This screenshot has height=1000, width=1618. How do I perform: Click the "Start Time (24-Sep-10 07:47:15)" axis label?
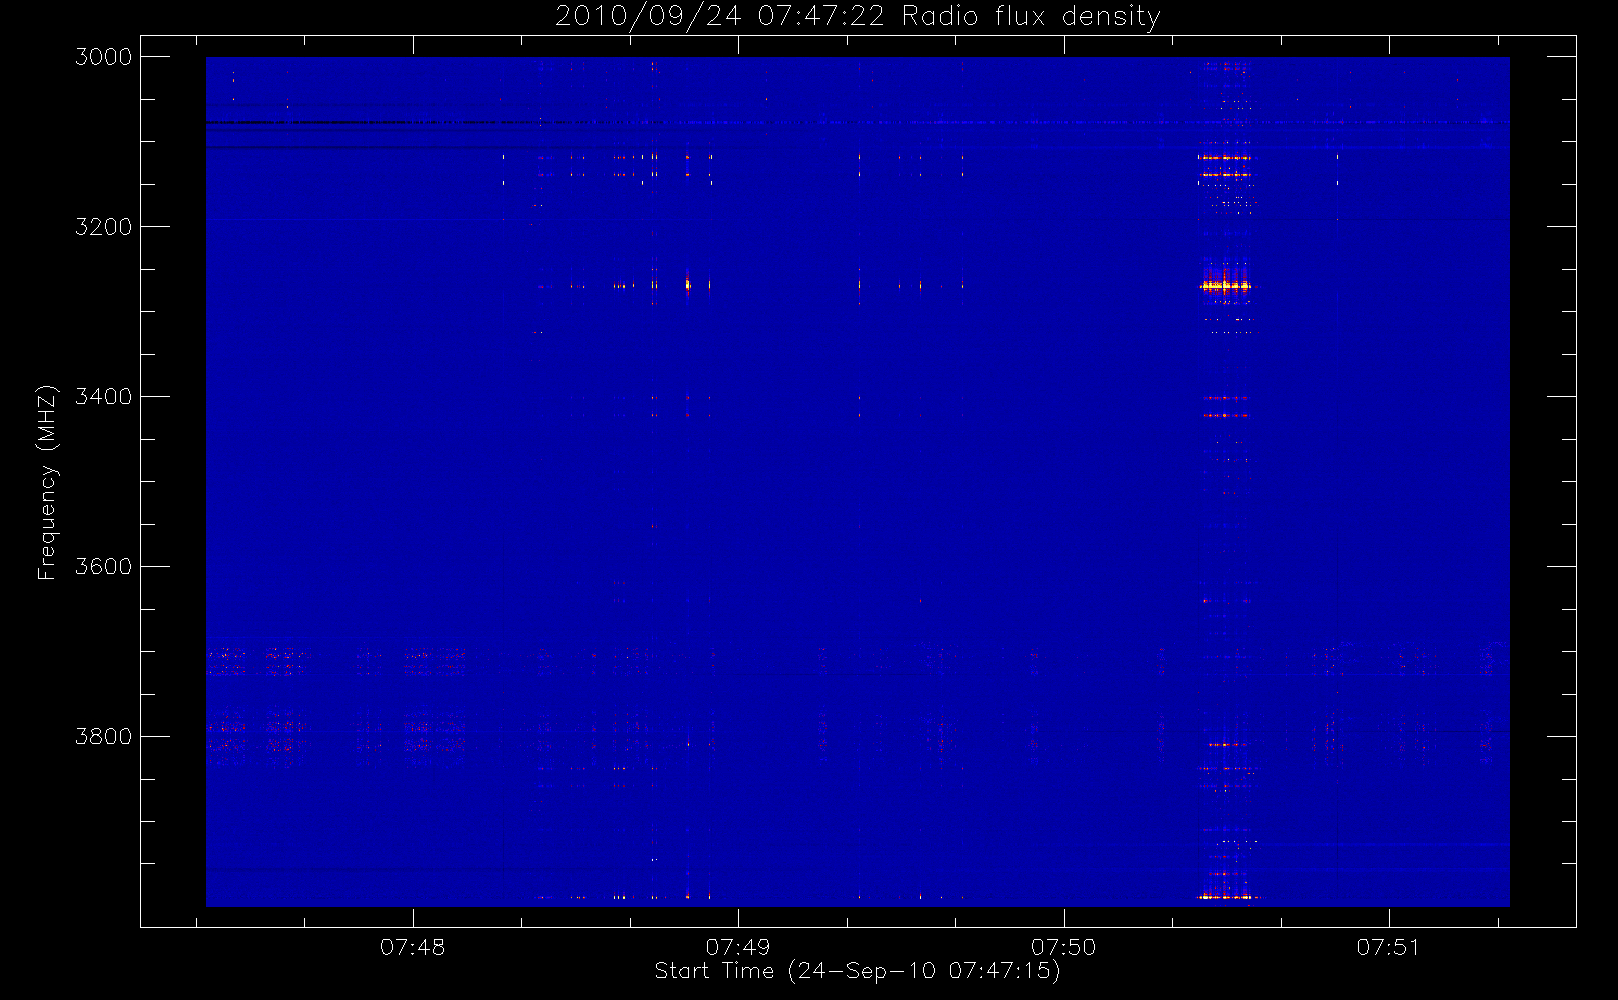[x=858, y=971]
